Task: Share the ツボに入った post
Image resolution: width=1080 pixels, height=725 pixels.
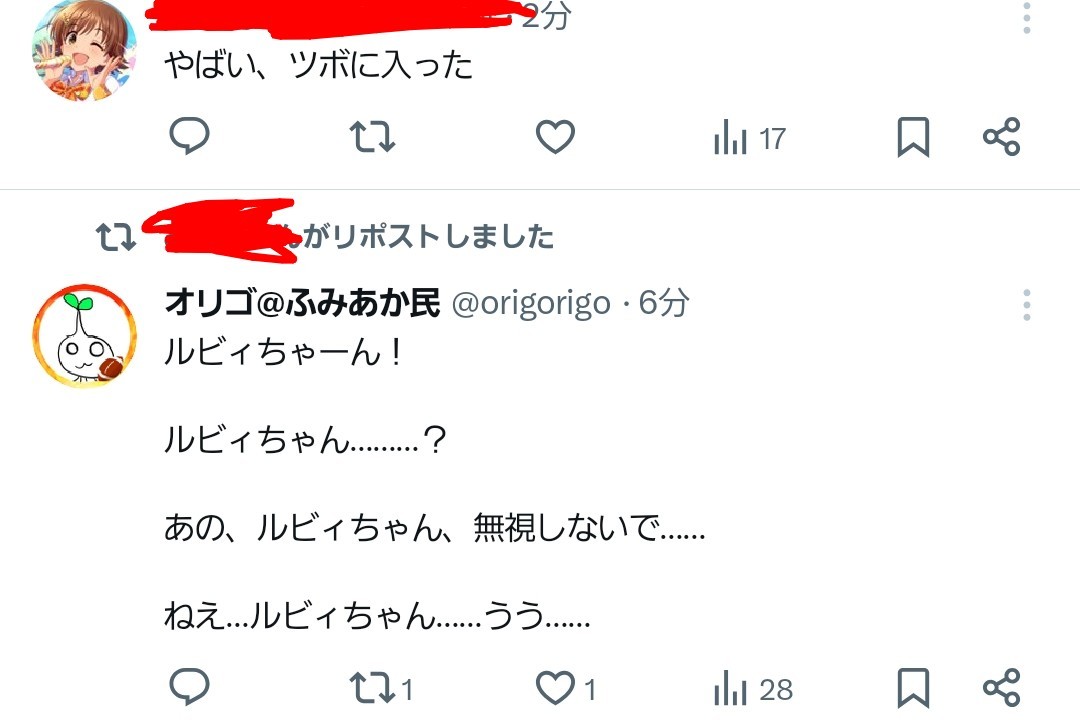Action: (1001, 136)
